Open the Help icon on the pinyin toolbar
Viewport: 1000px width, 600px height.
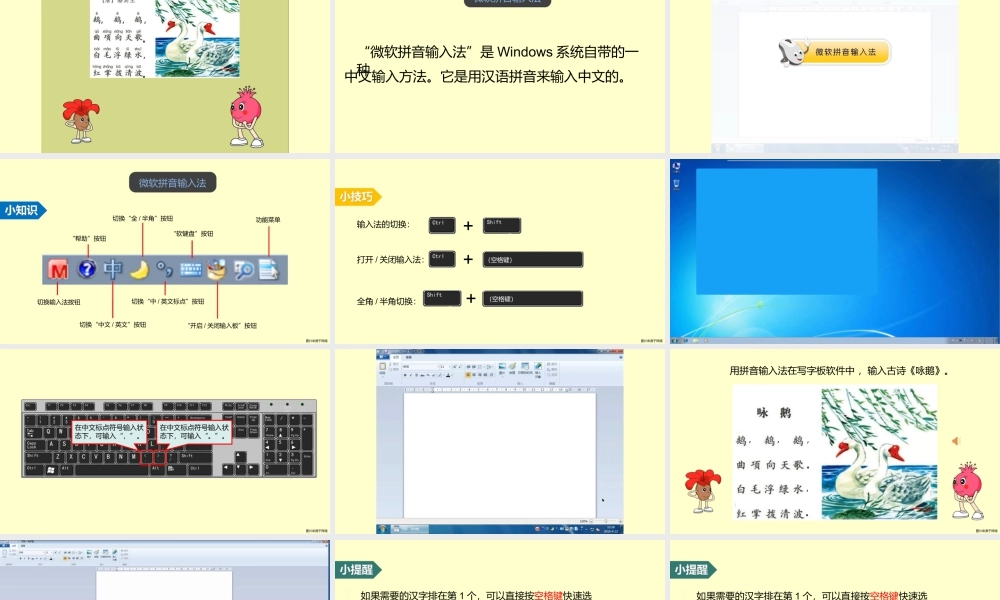tap(87, 269)
